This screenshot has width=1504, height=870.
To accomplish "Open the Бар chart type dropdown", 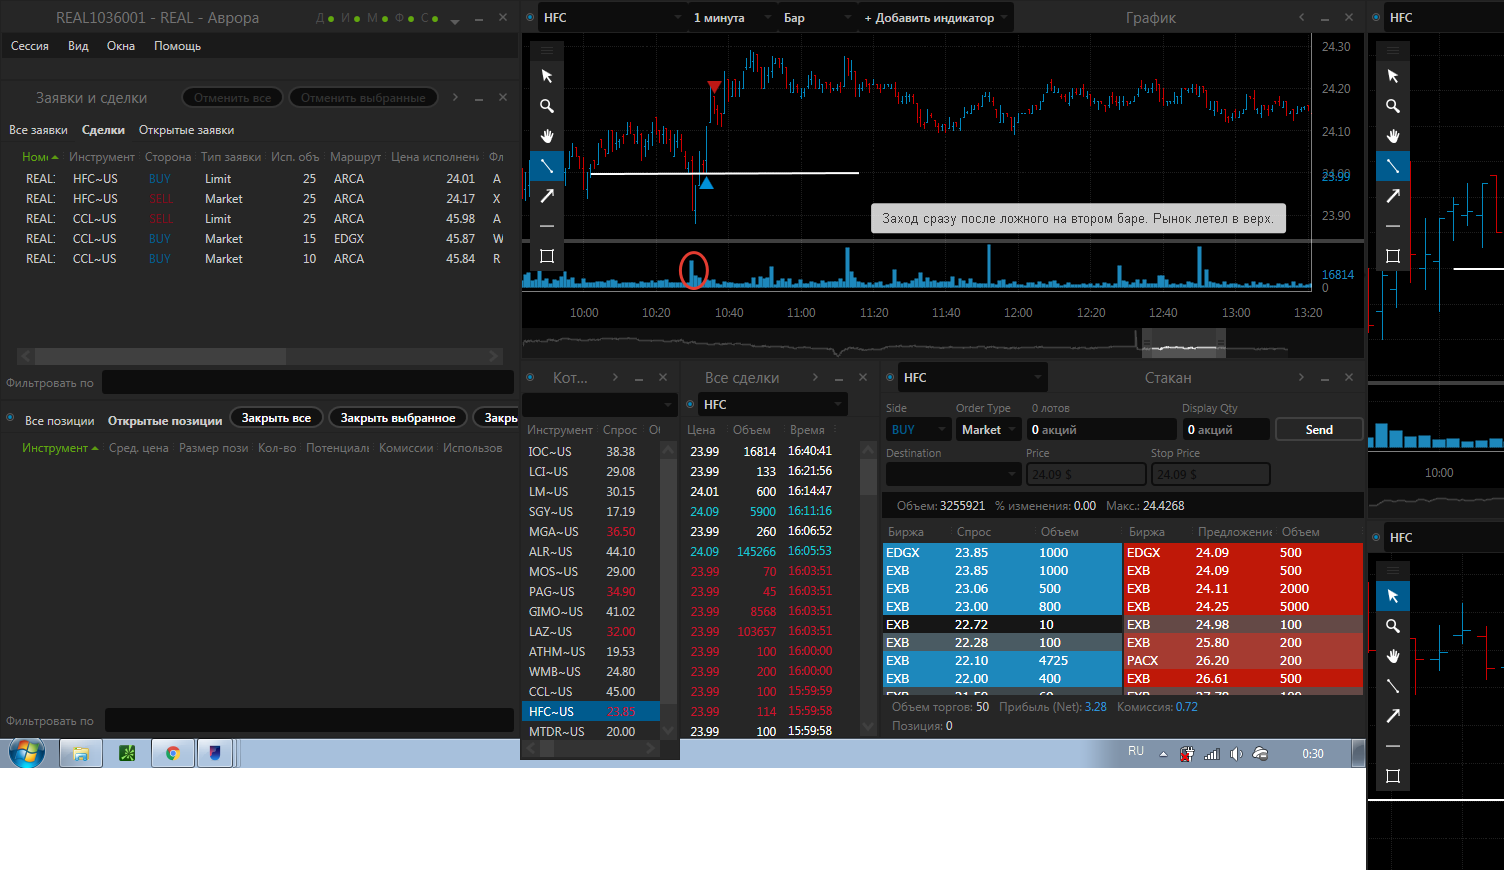I will (x=817, y=18).
